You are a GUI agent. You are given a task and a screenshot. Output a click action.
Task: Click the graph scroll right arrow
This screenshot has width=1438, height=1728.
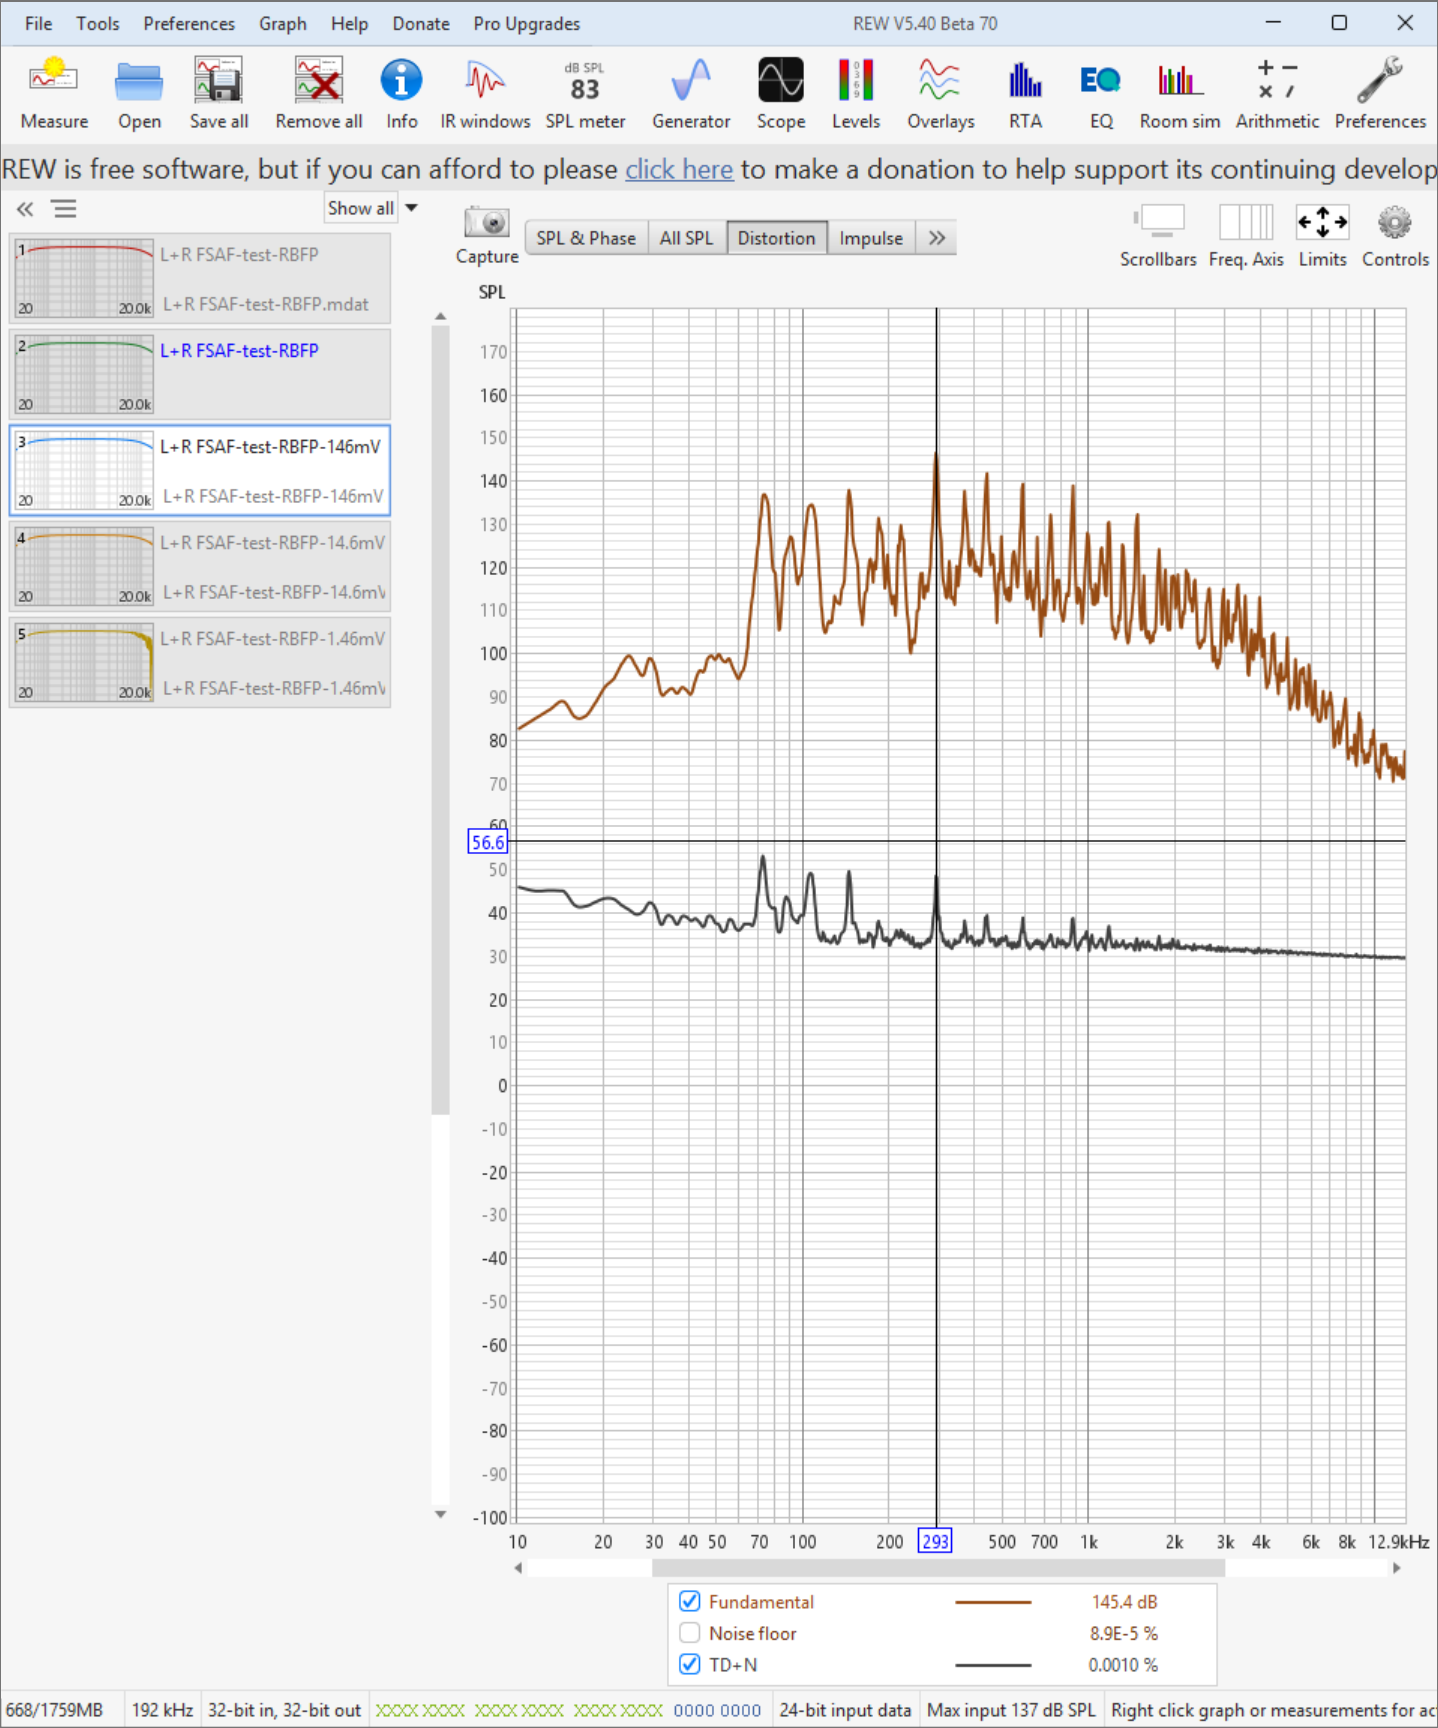tap(1397, 1568)
